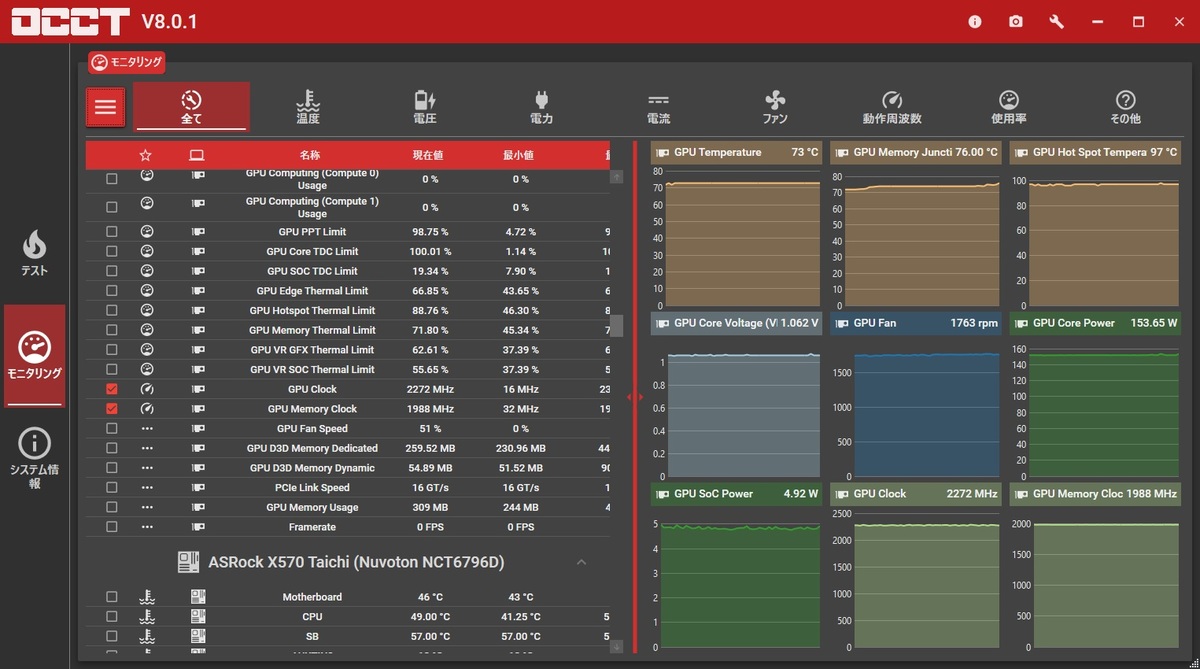Click the 98.75 % GPU PPT Limit value

(x=430, y=232)
